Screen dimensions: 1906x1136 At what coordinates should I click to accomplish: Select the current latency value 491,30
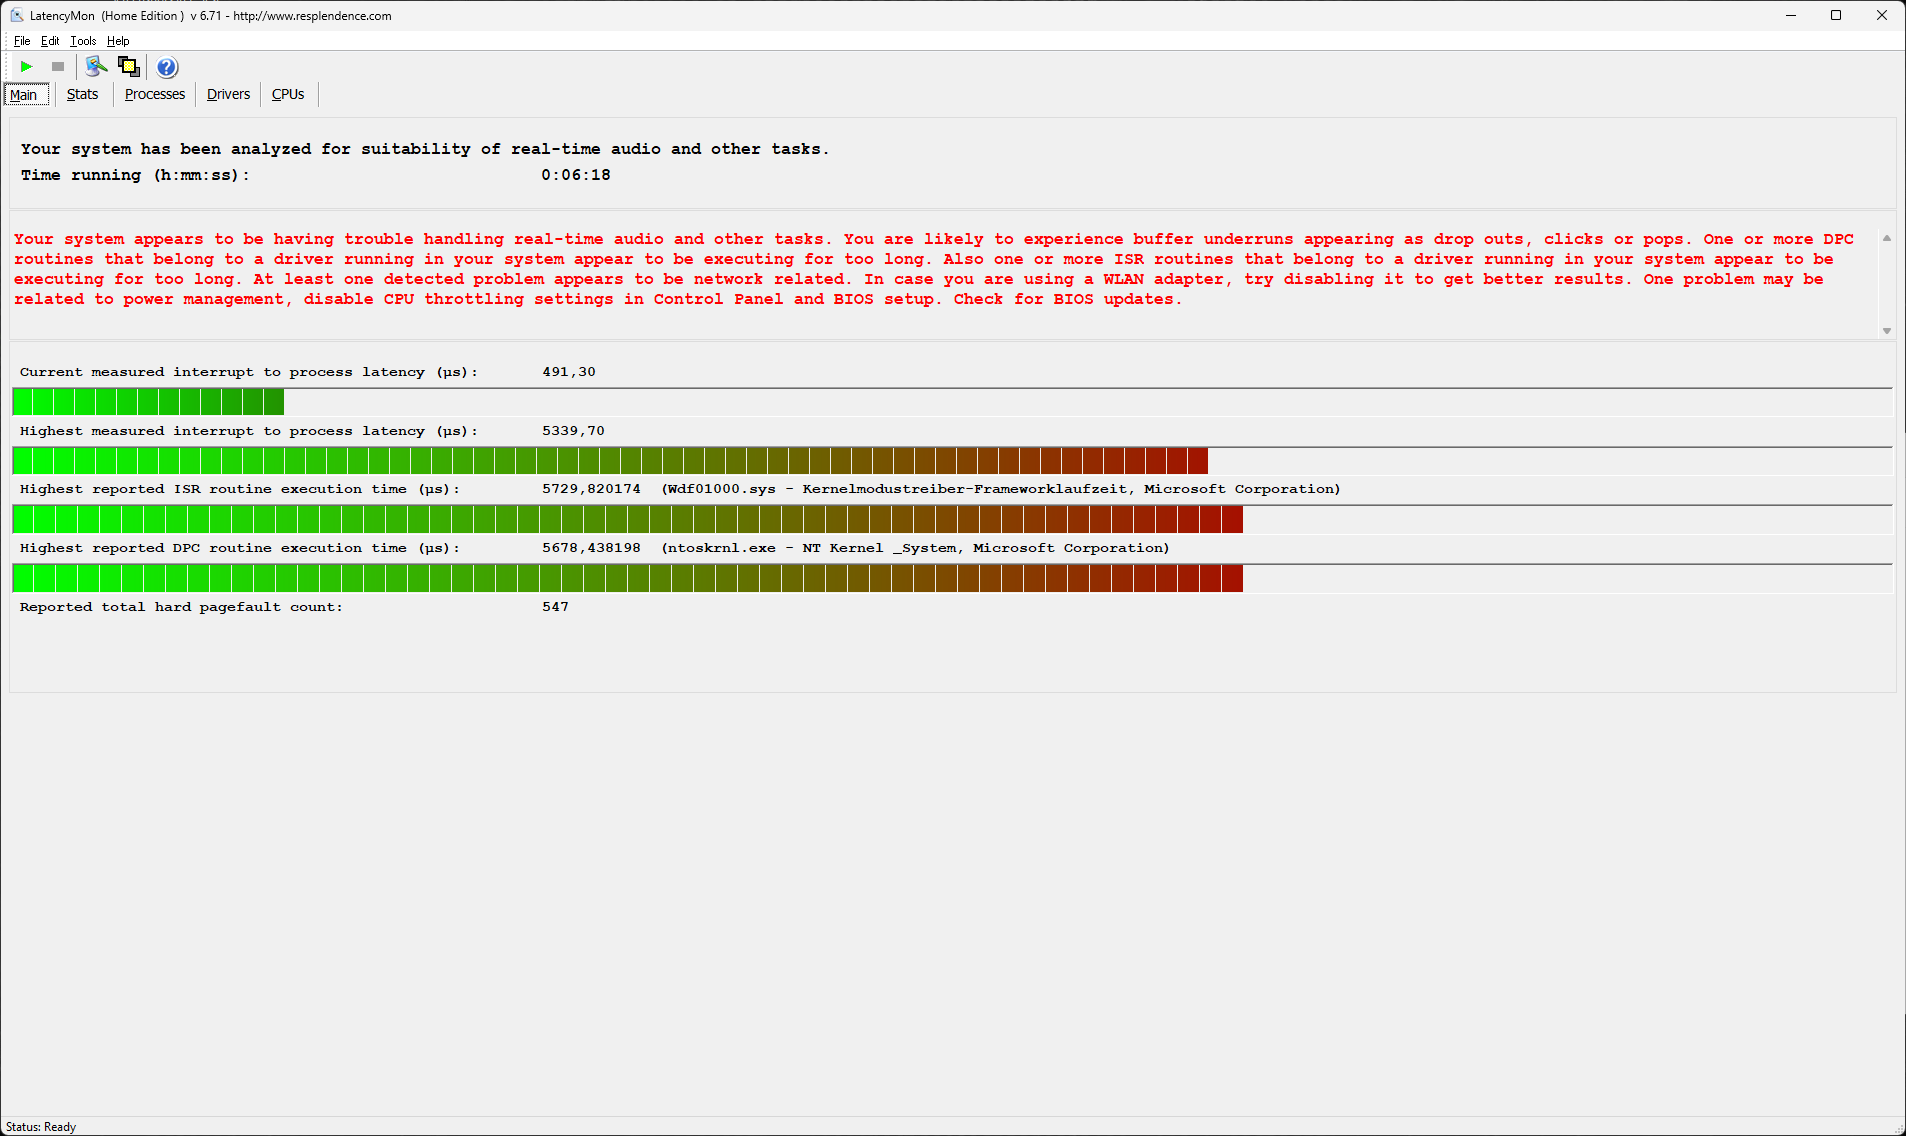coord(569,372)
